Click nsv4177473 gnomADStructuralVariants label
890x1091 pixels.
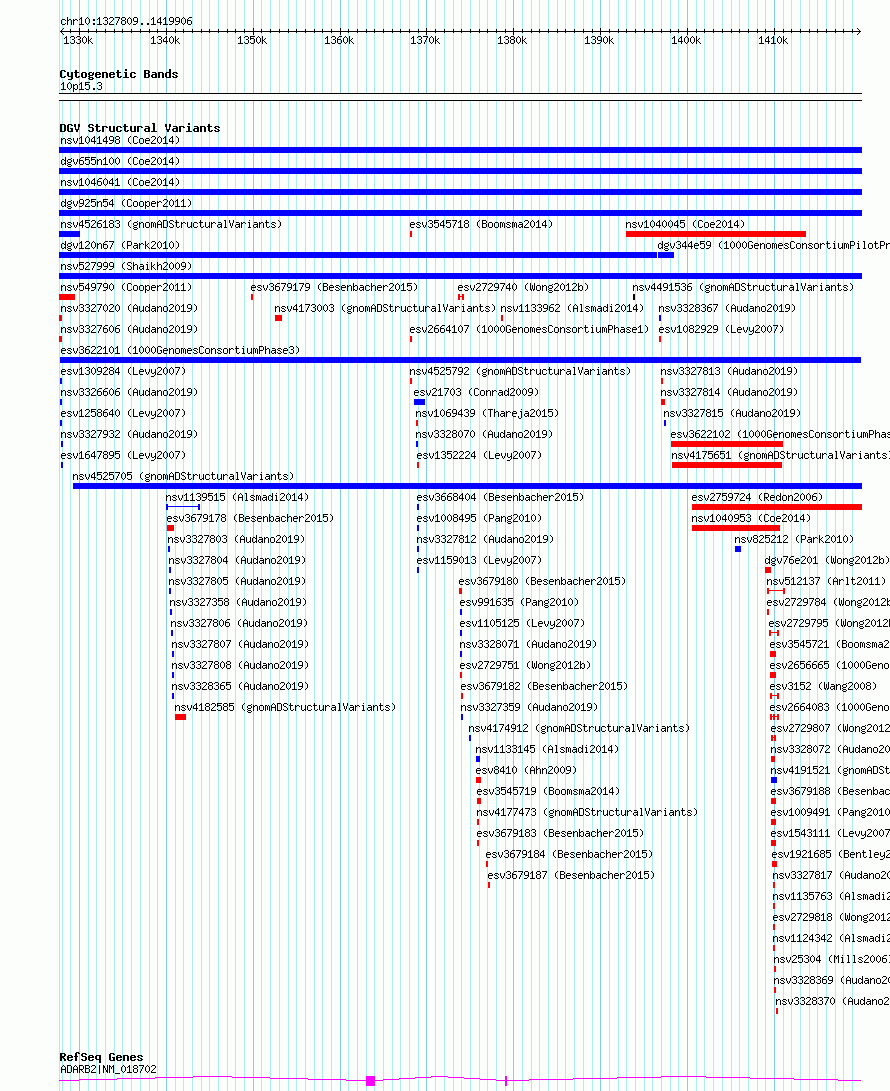coord(587,812)
